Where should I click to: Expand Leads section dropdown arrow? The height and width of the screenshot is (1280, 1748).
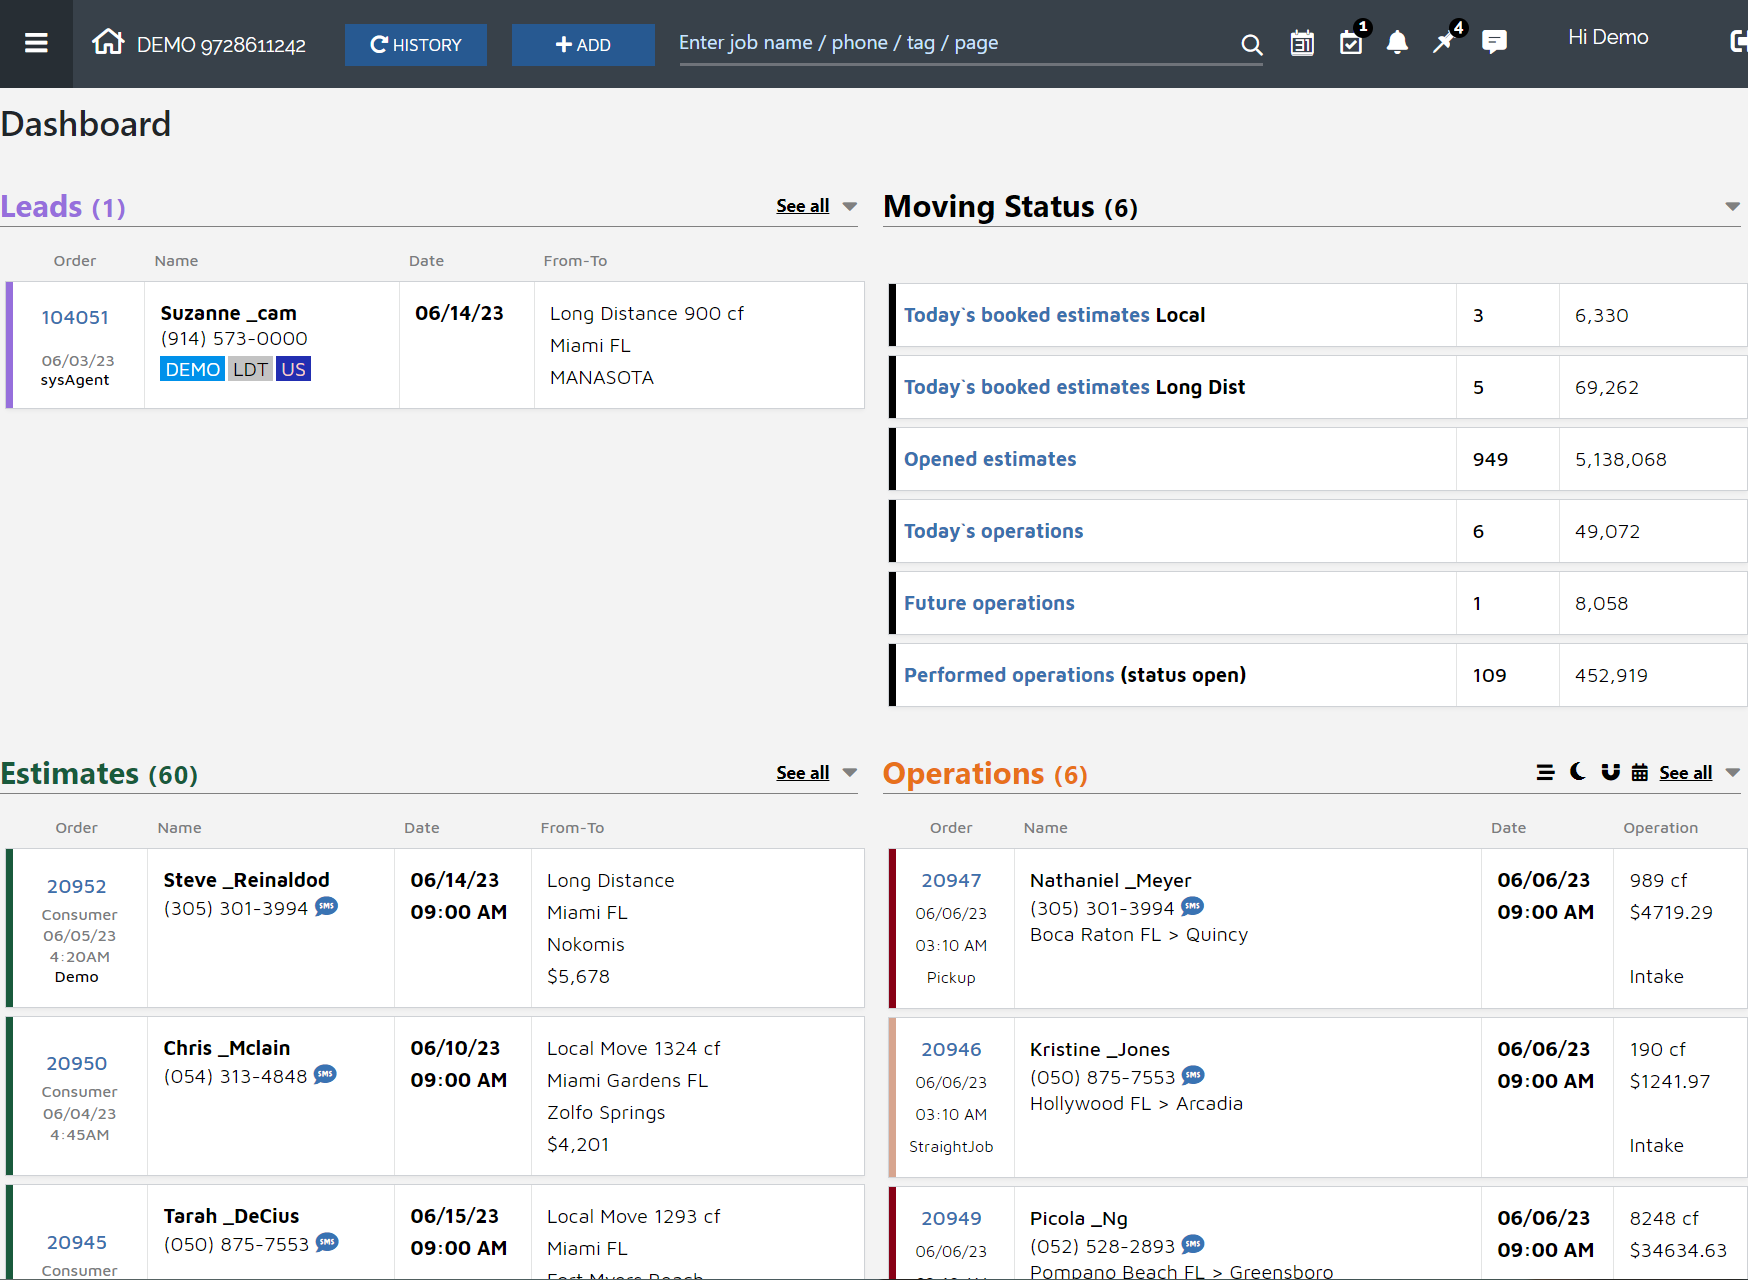pos(850,206)
